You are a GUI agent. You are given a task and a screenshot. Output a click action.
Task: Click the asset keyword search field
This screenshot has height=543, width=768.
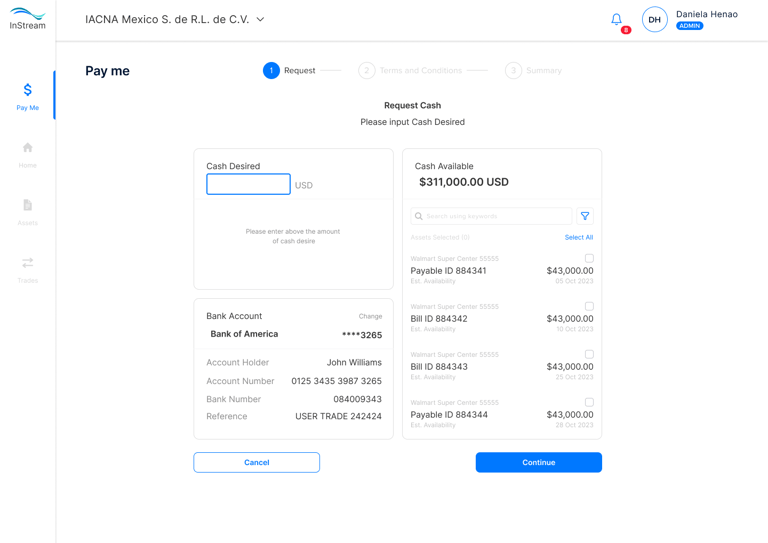tap(491, 216)
